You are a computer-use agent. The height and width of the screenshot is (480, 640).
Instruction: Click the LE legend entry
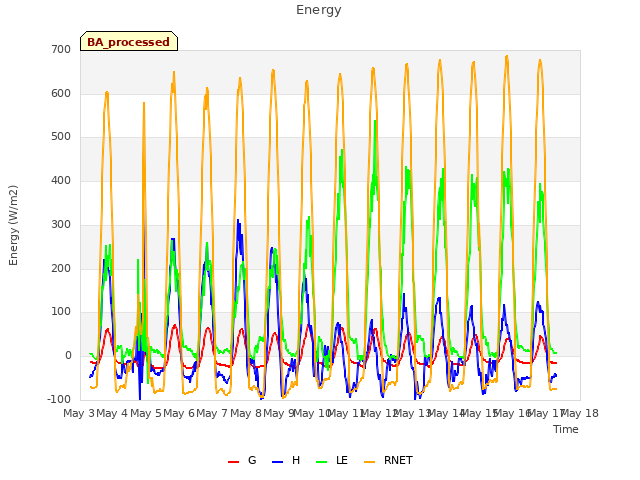coord(332,460)
